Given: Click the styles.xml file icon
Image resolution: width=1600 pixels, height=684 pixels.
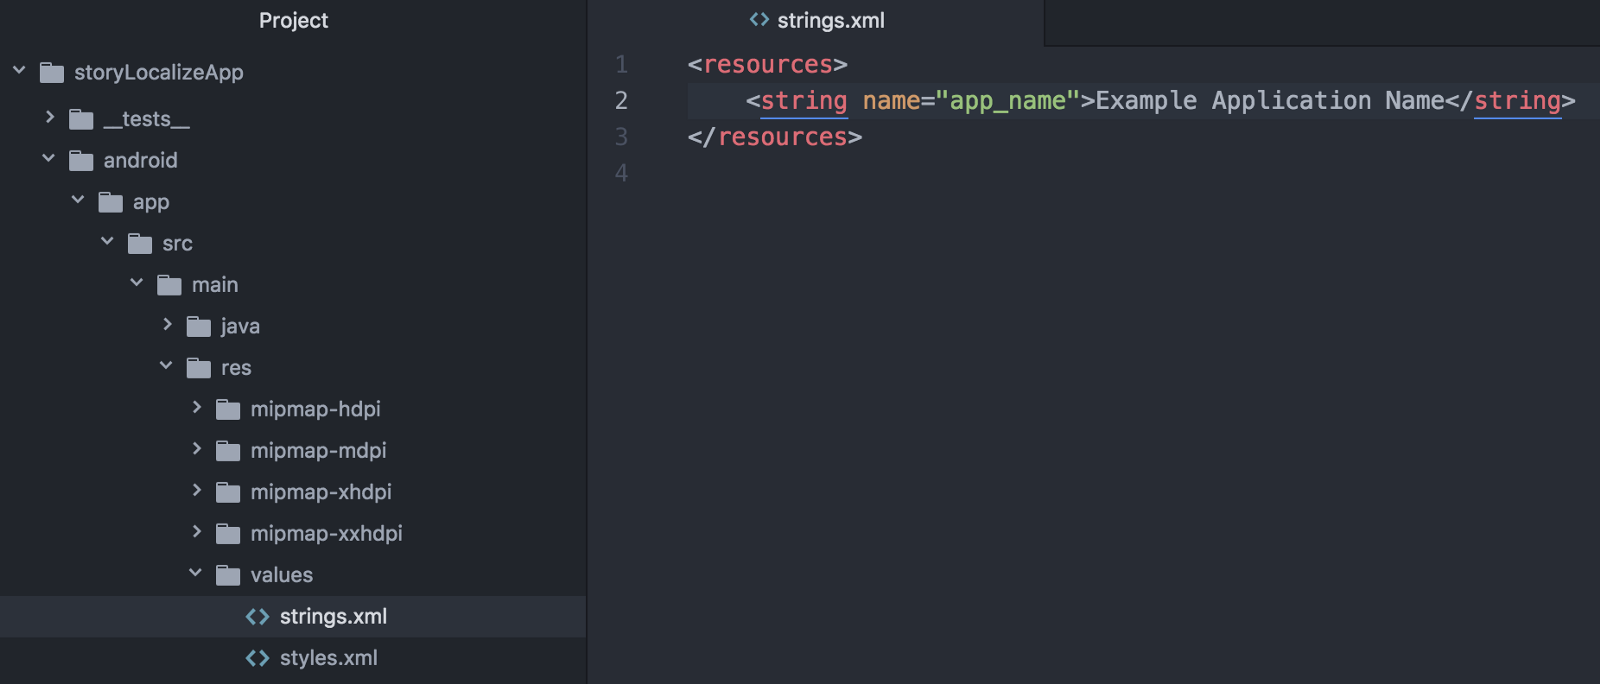Looking at the screenshot, I should [257, 658].
